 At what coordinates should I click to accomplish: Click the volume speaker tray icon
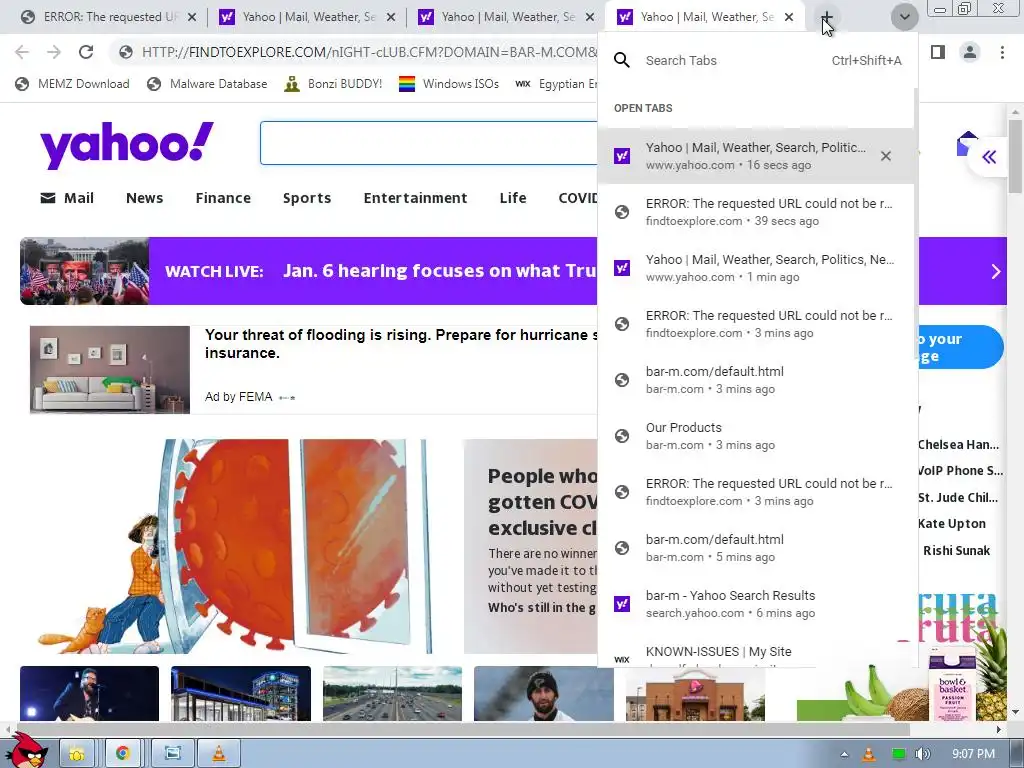pyautogui.click(x=922, y=754)
